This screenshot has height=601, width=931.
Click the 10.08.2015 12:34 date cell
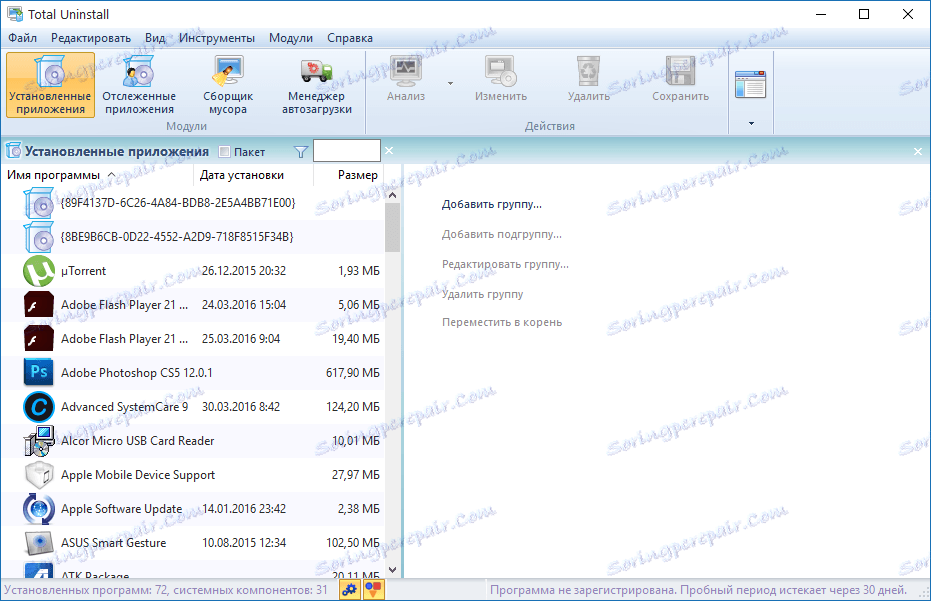point(244,543)
